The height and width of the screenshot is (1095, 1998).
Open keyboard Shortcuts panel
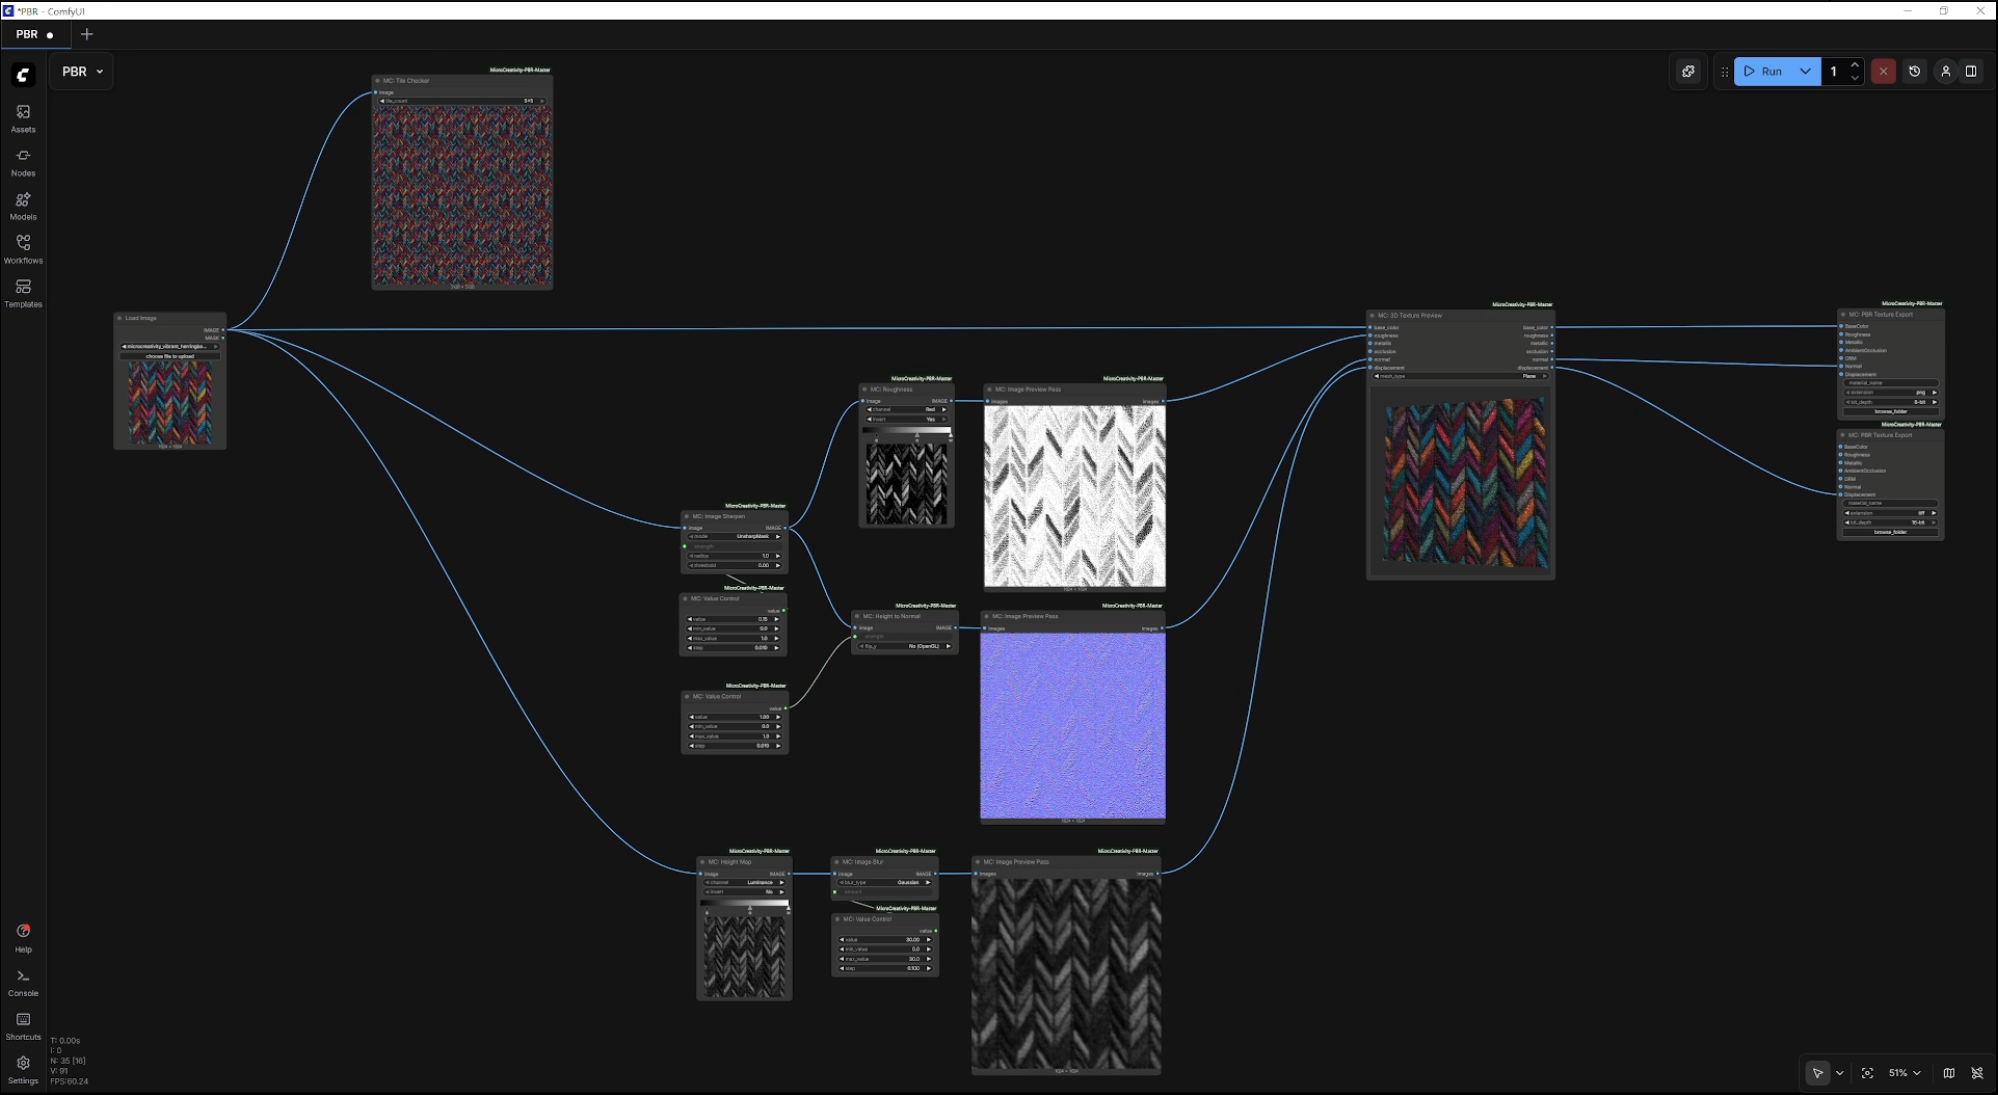[x=23, y=1026]
